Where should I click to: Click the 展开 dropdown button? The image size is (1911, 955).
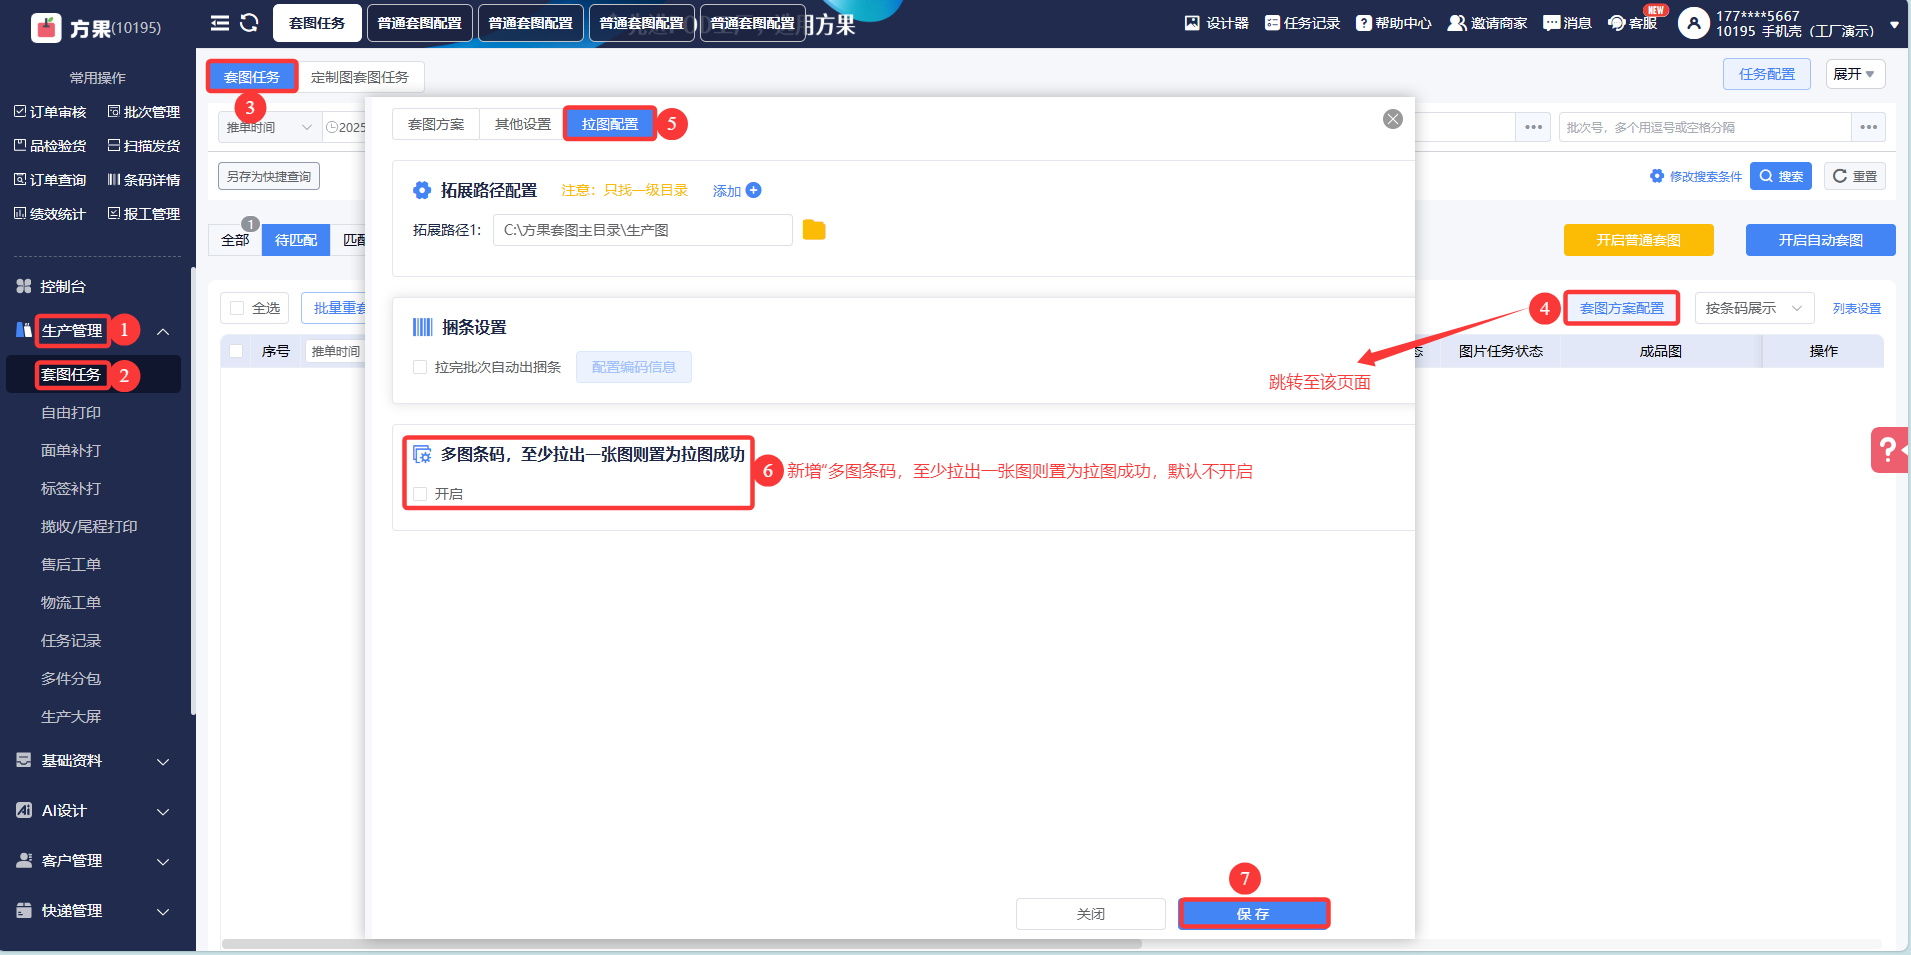[x=1855, y=74]
